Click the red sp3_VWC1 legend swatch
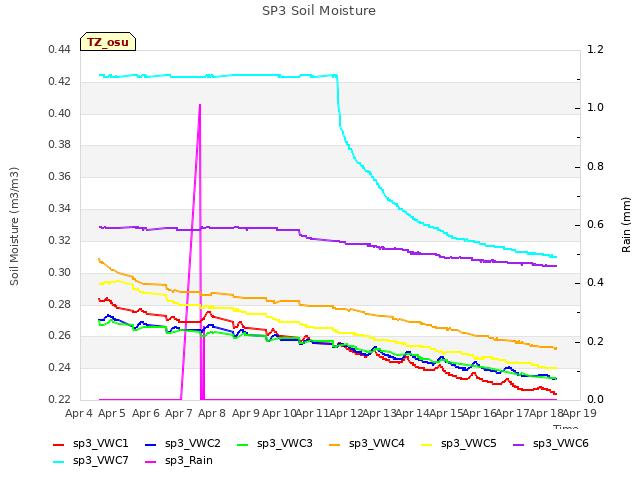Viewport: 640px width, 480px height. click(59, 444)
